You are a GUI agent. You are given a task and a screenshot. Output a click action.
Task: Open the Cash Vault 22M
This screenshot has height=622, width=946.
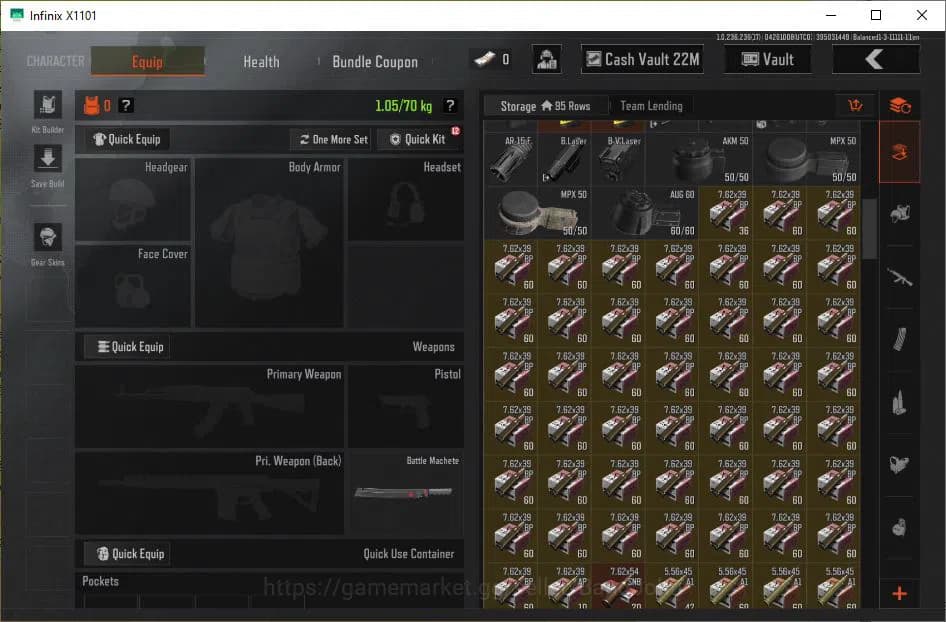[x=641, y=59]
